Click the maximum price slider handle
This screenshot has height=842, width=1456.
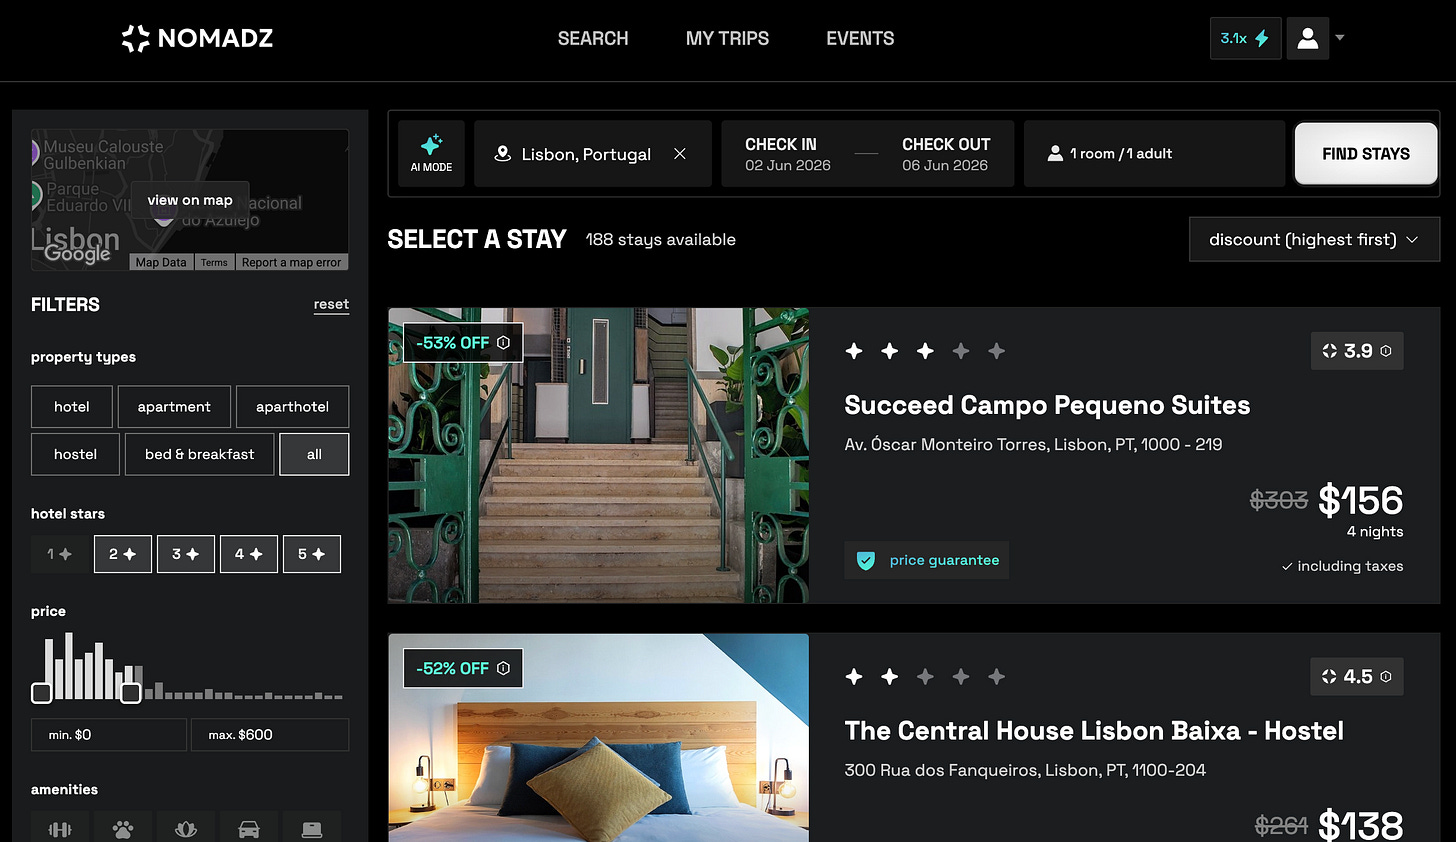point(131,693)
